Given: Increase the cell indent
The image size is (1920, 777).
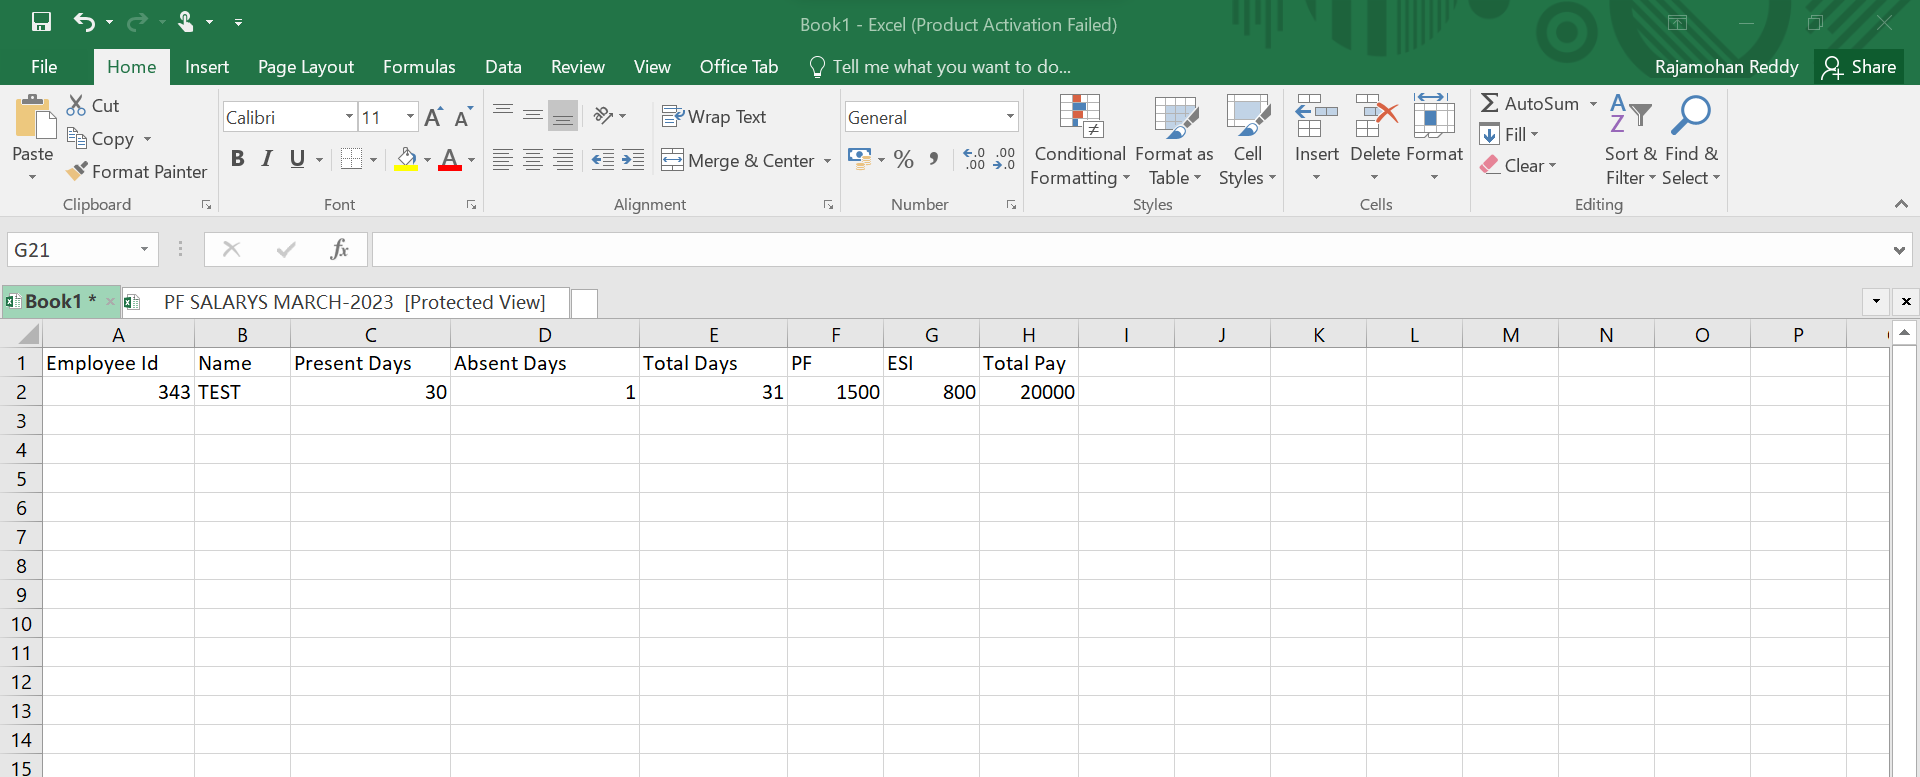Looking at the screenshot, I should 633,159.
